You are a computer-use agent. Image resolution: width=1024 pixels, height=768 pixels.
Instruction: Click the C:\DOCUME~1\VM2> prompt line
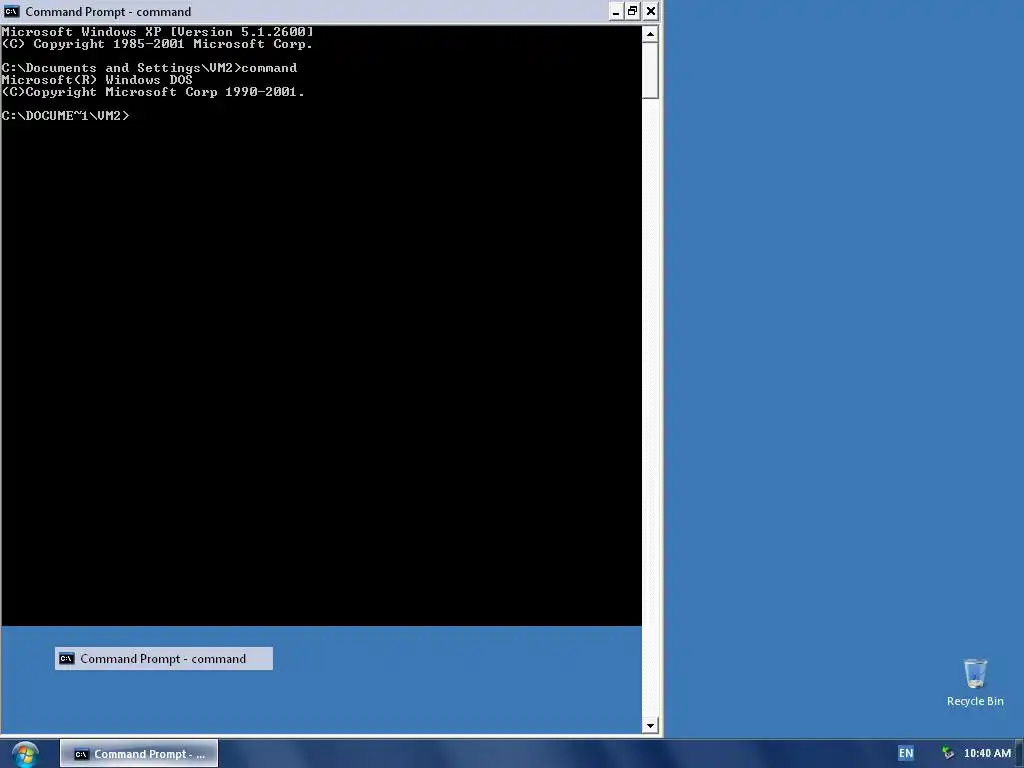pos(65,116)
